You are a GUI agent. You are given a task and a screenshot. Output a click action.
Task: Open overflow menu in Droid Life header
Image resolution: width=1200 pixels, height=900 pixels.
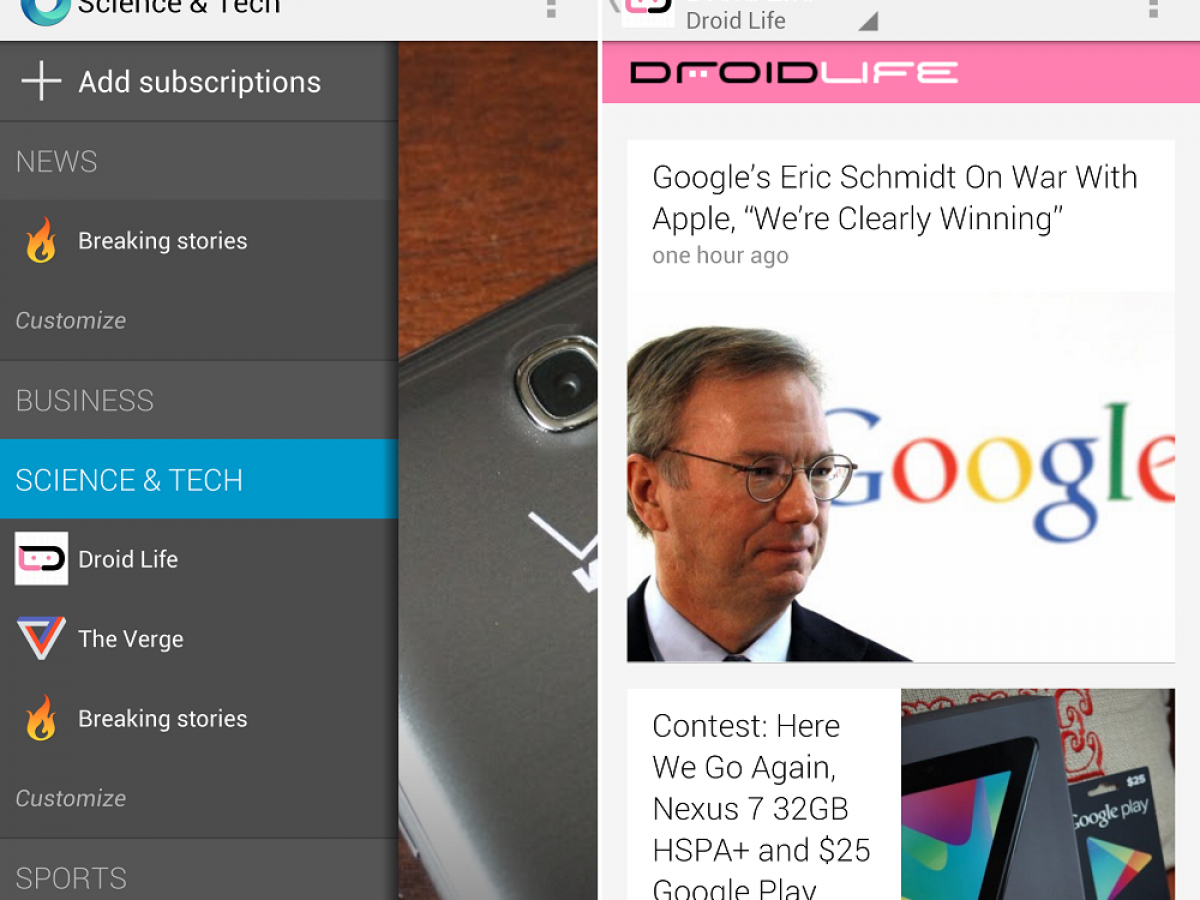click(1152, 9)
